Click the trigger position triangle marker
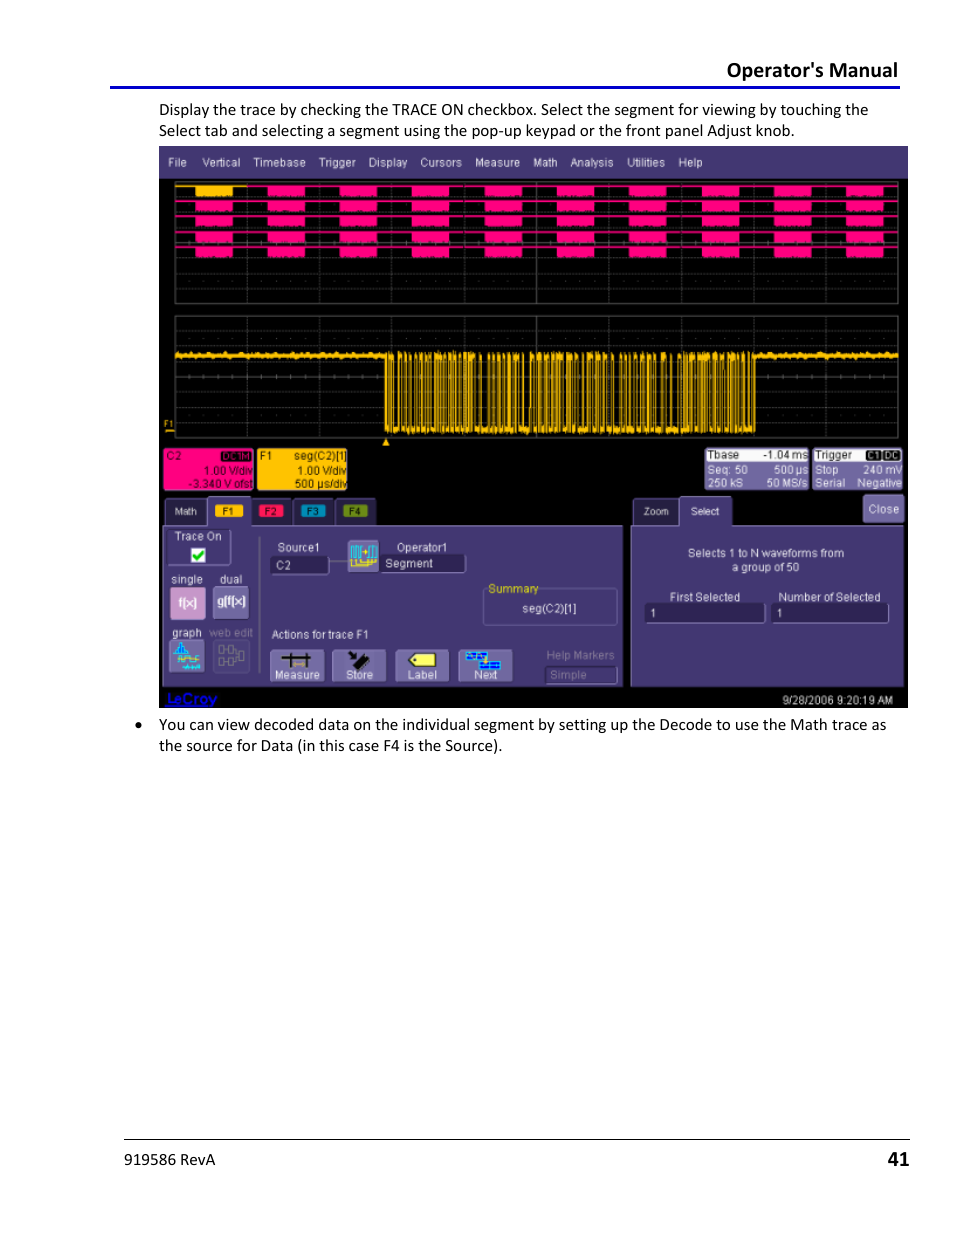This screenshot has width=954, height=1235. (x=386, y=442)
